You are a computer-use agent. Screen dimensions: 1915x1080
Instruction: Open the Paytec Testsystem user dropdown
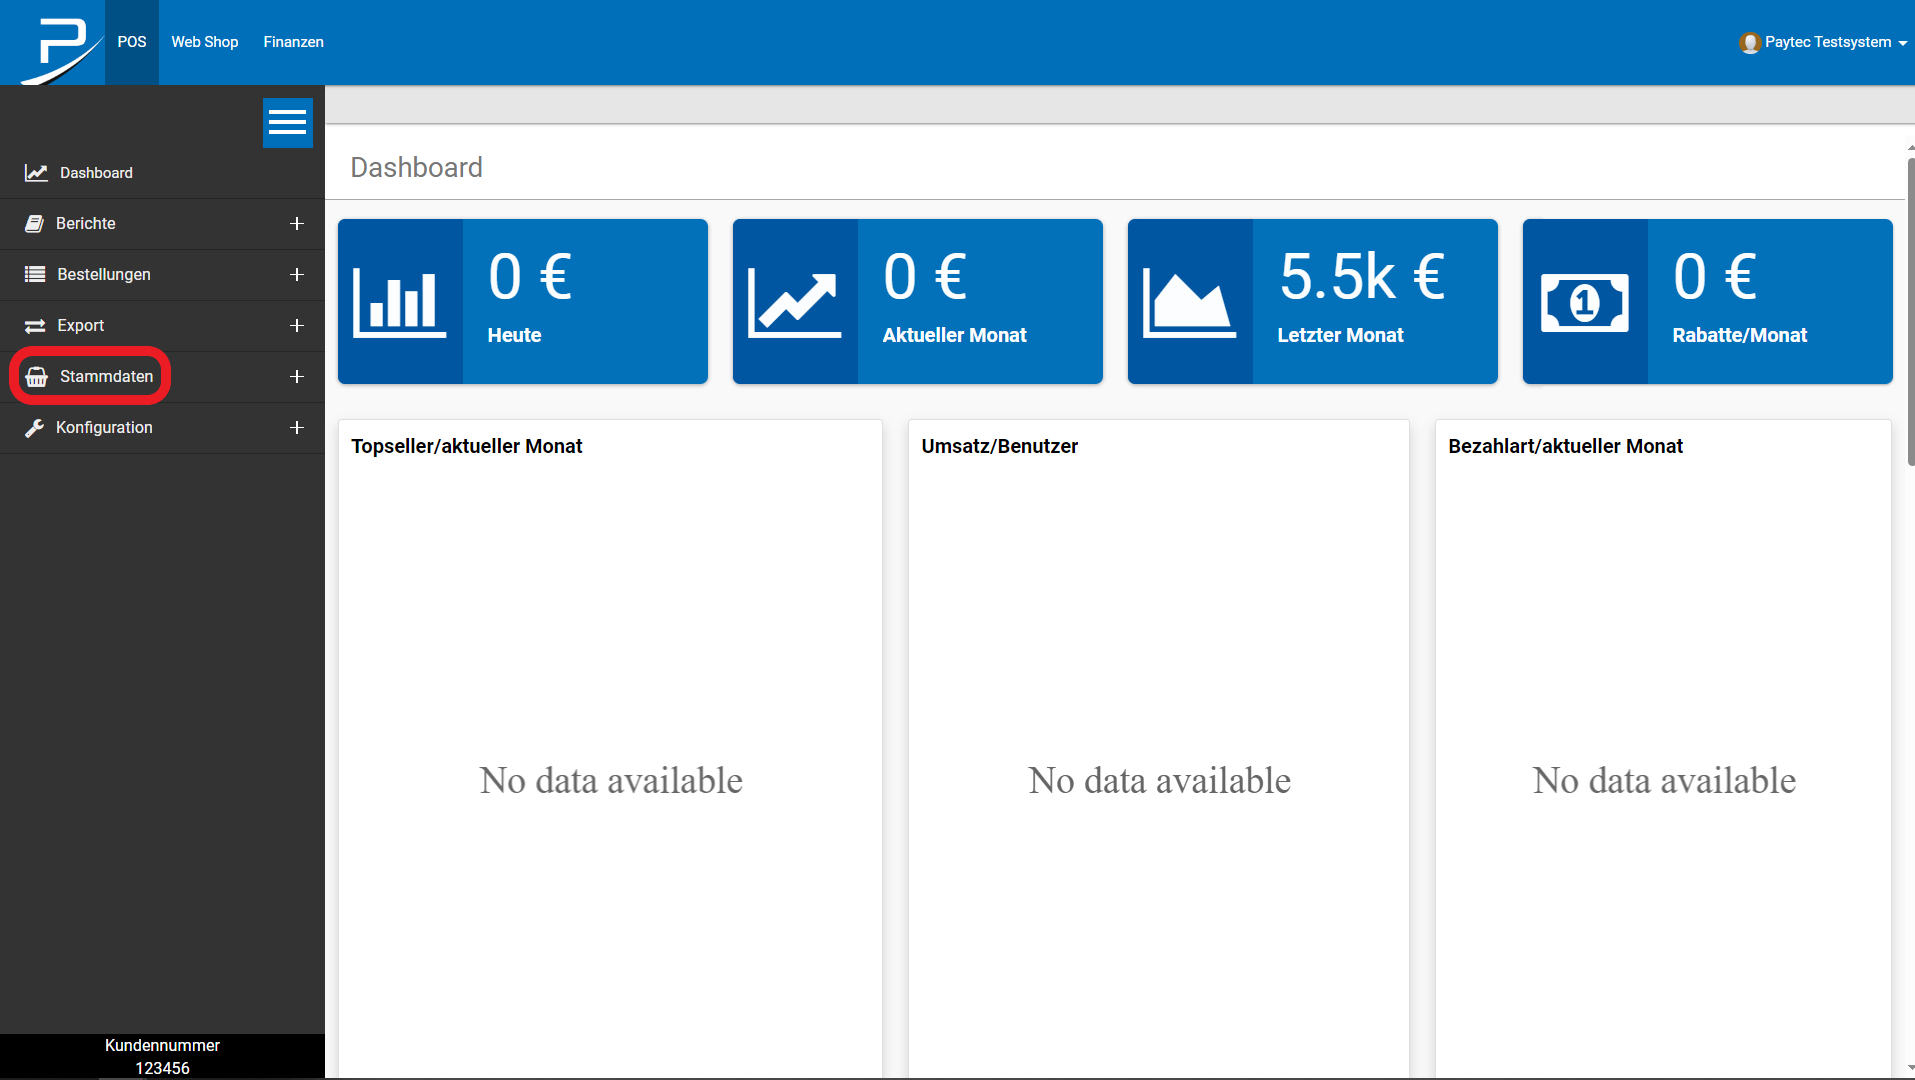[1822, 42]
